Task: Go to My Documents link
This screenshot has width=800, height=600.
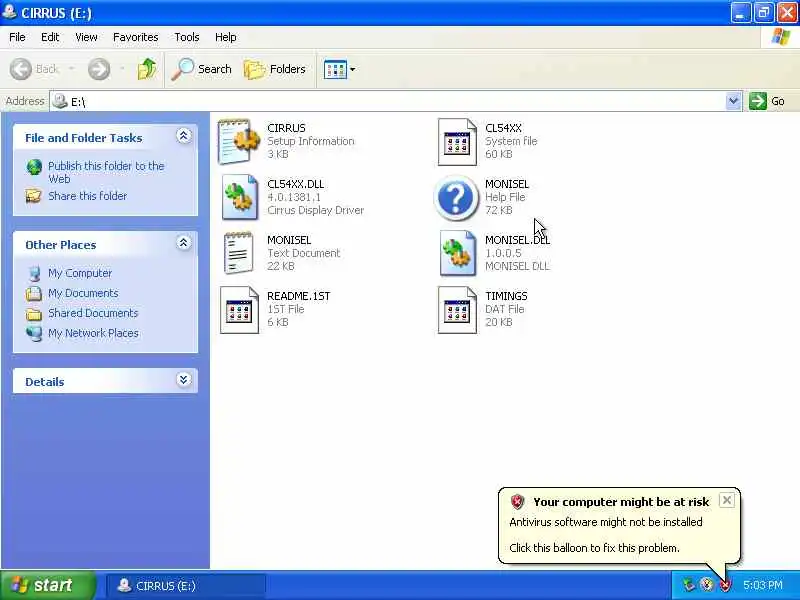Action: click(x=83, y=293)
